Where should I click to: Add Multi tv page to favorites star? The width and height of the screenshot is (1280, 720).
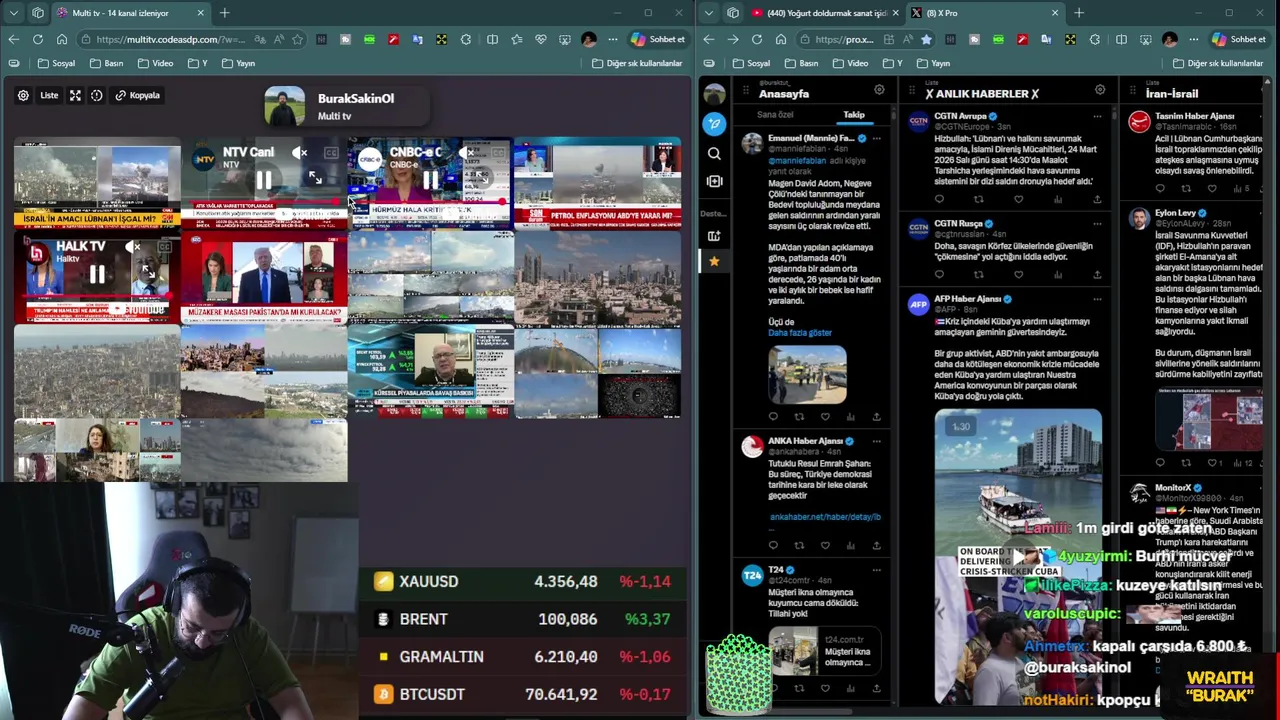(297, 39)
